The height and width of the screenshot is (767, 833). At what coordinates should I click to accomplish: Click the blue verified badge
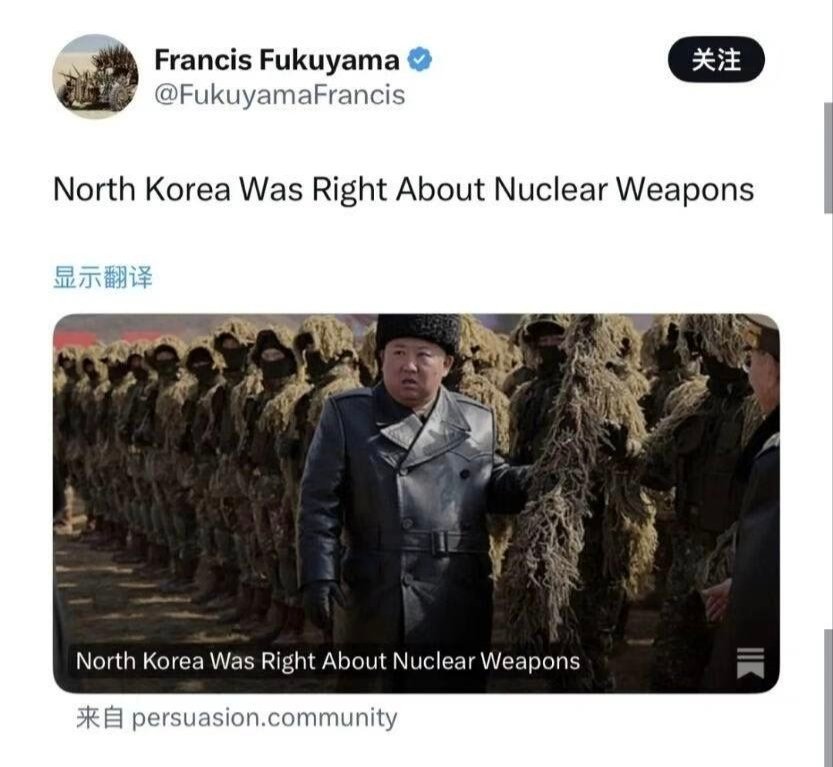(420, 59)
